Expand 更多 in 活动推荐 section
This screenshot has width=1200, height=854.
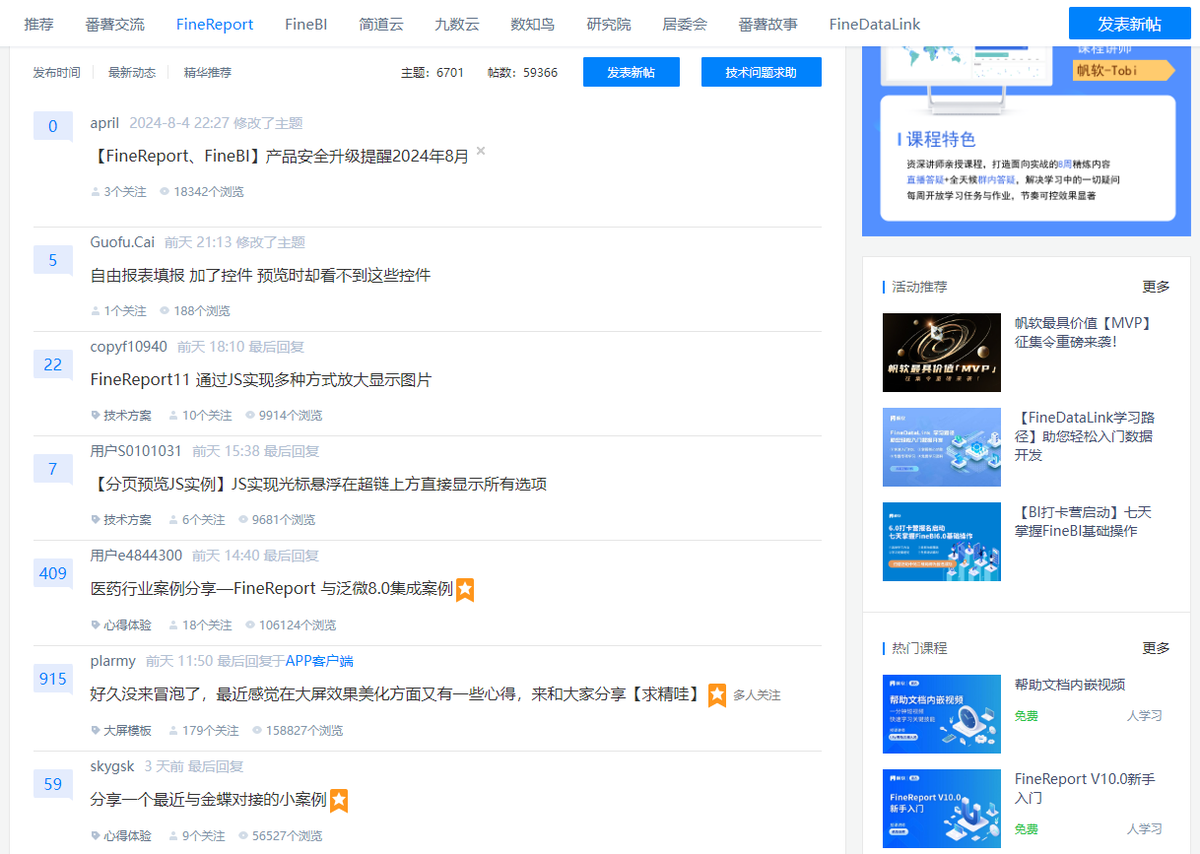(1156, 287)
